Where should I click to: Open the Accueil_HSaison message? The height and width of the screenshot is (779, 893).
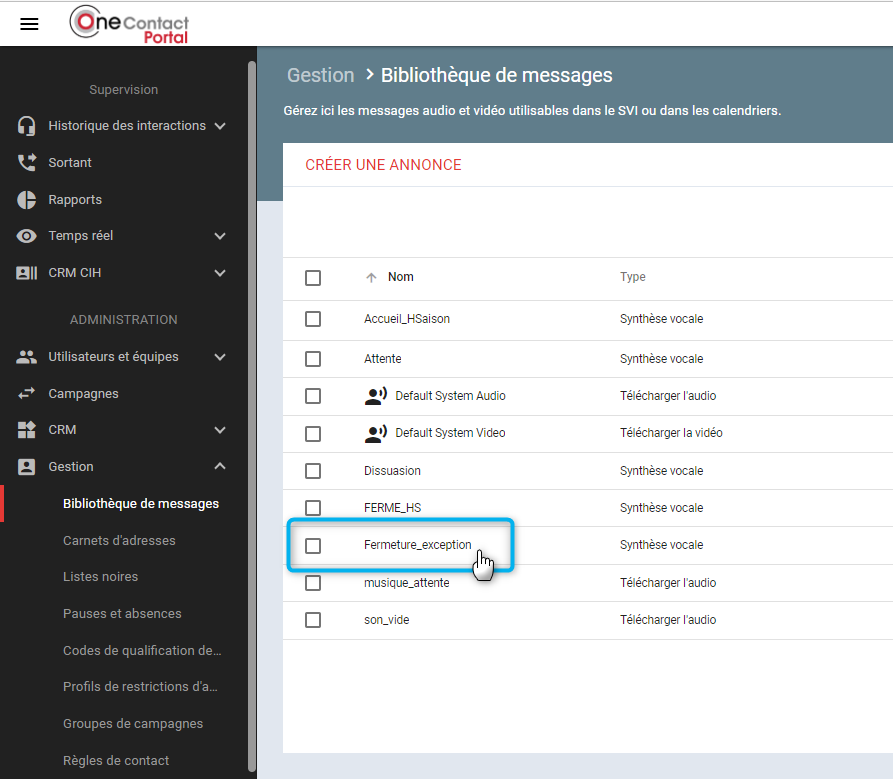coord(407,319)
